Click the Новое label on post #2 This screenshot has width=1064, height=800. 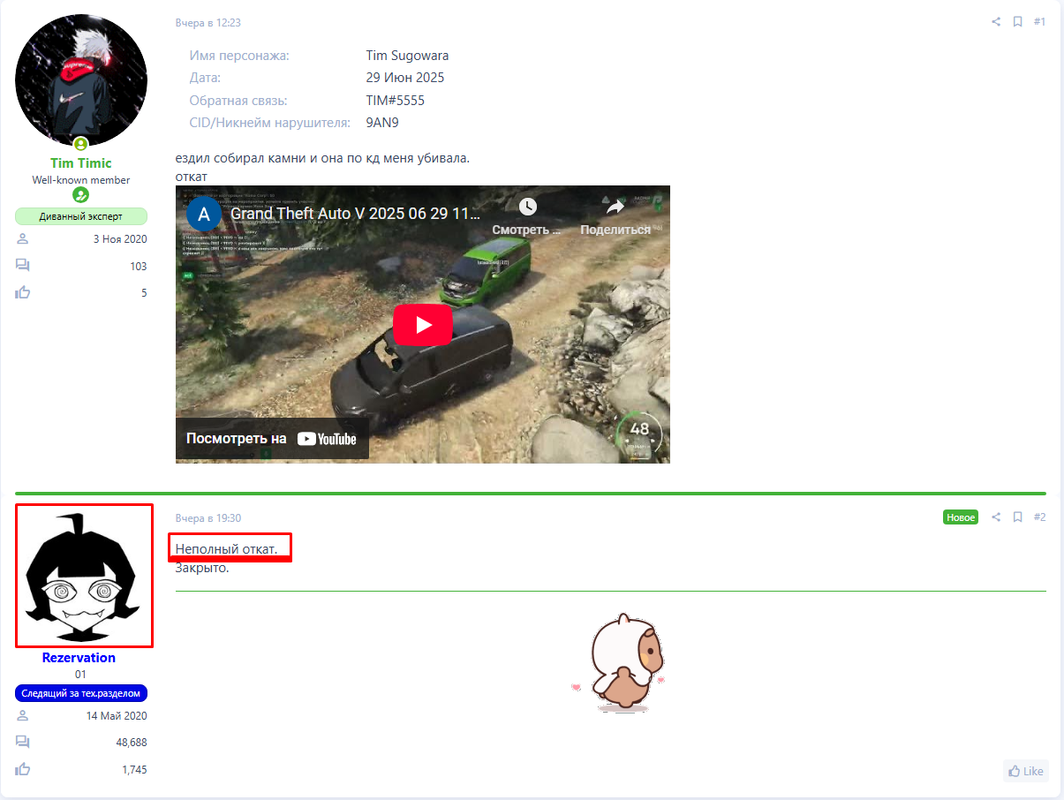pos(960,517)
